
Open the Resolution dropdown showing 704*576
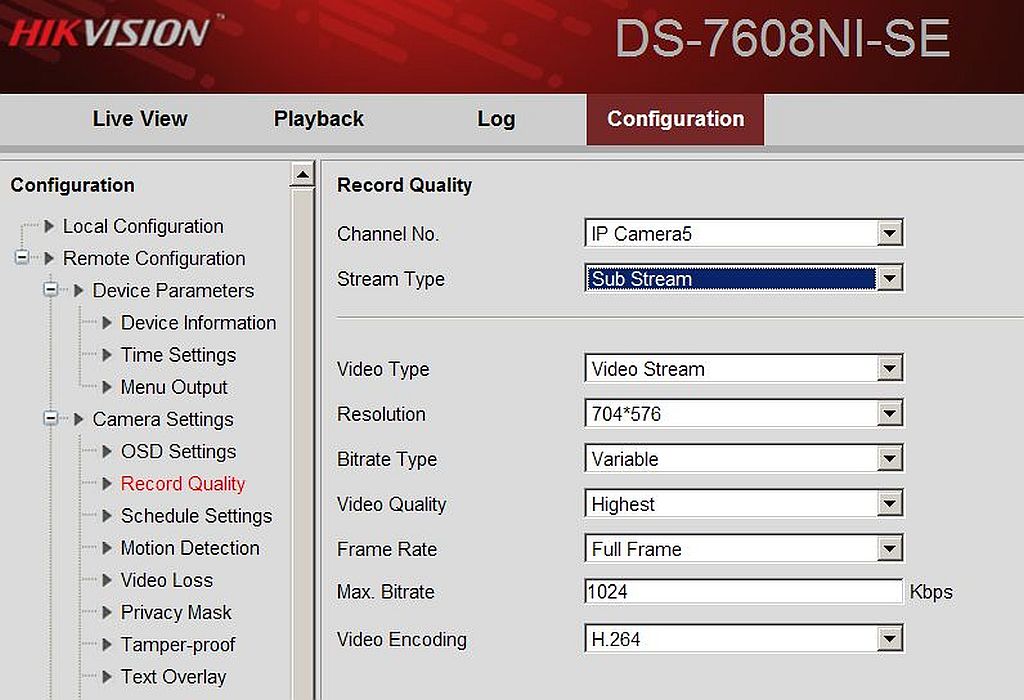(x=744, y=413)
